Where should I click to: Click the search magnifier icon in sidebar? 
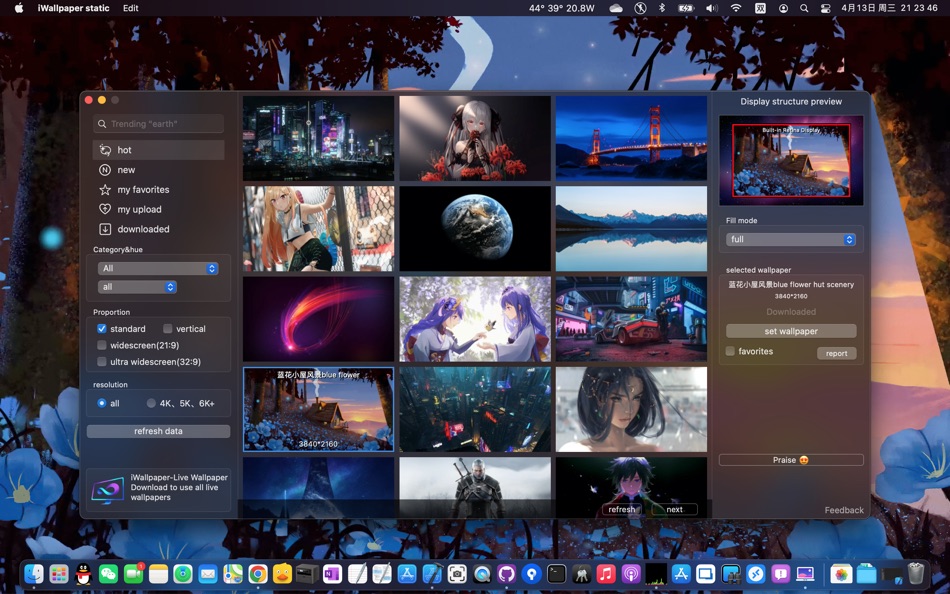click(x=102, y=124)
